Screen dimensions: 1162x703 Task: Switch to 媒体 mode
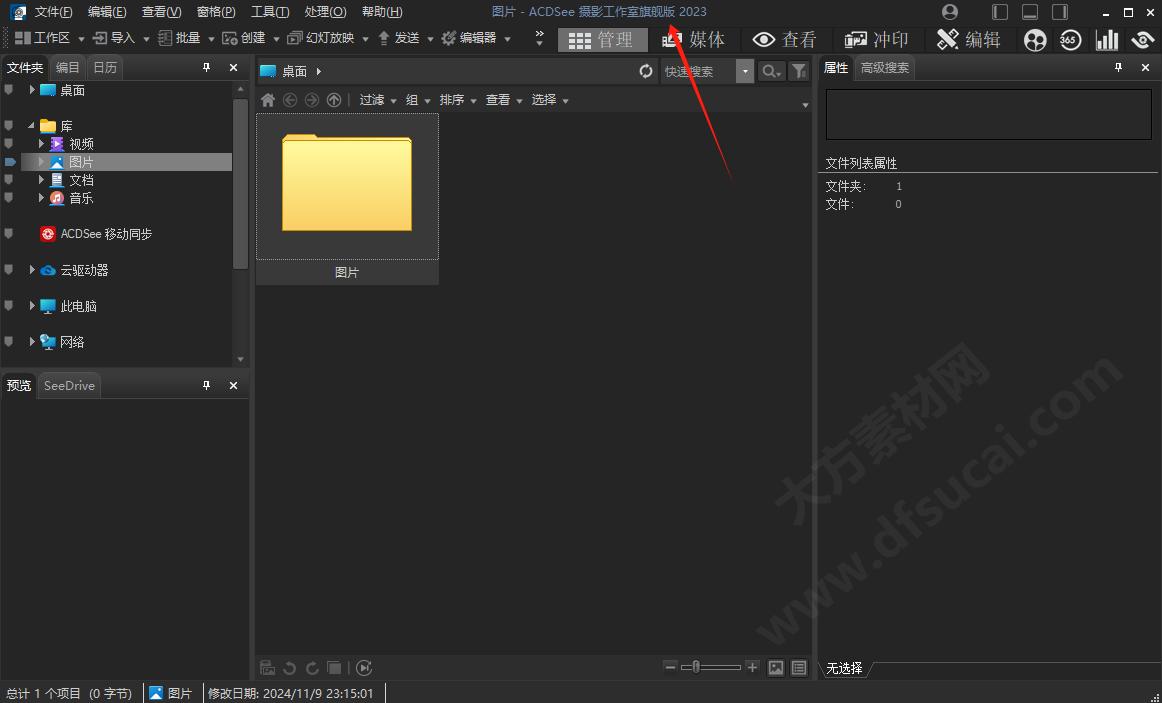point(694,40)
